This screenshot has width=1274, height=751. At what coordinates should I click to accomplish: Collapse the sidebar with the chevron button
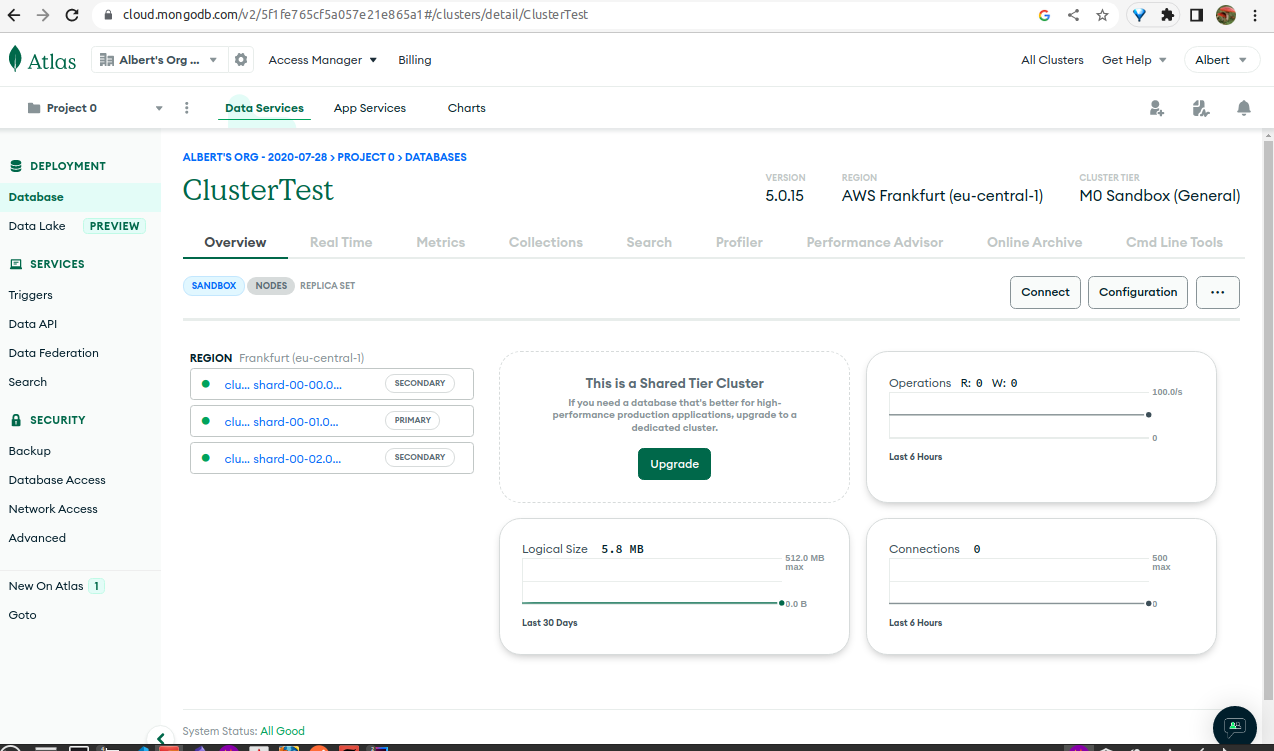160,738
